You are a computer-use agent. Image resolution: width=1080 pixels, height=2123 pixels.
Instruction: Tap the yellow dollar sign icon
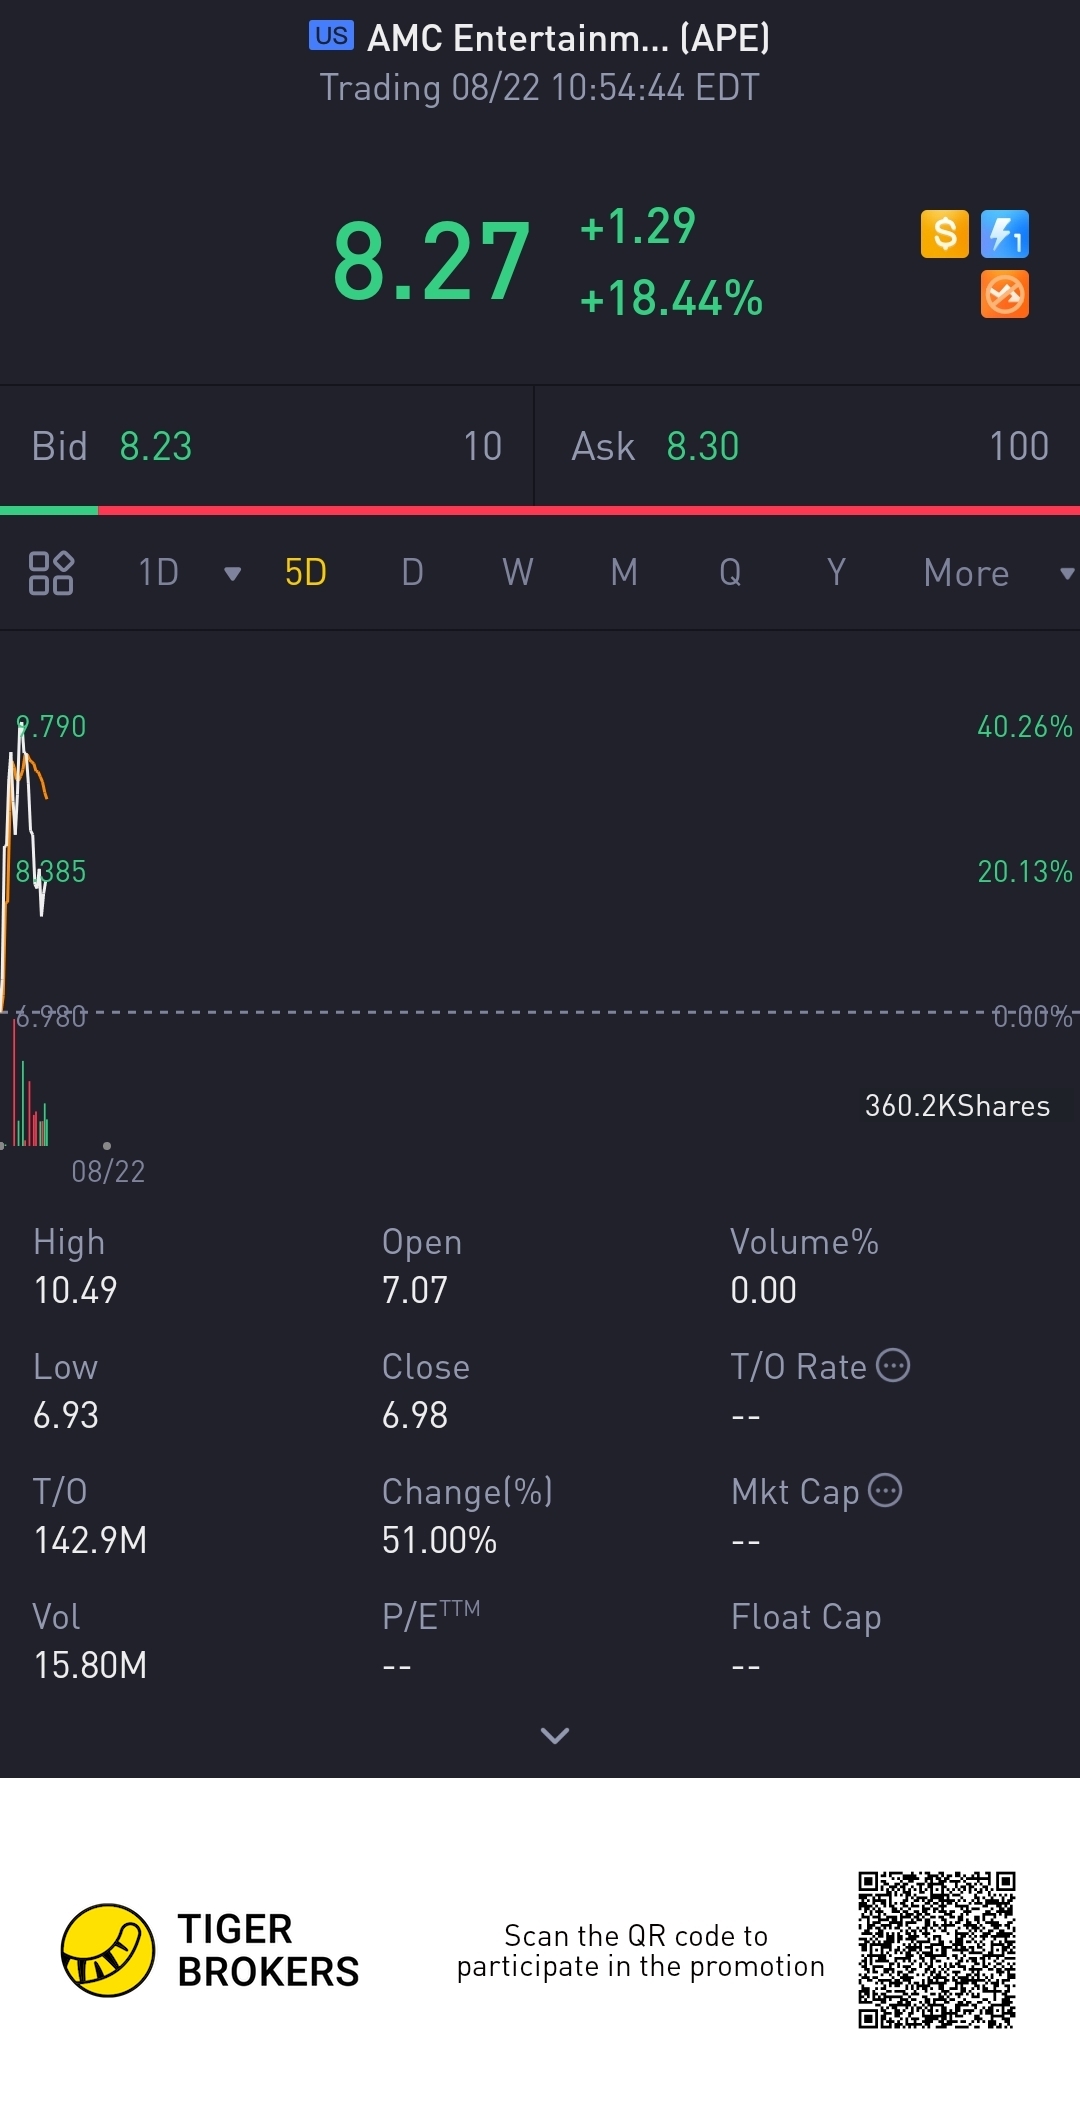tap(944, 235)
